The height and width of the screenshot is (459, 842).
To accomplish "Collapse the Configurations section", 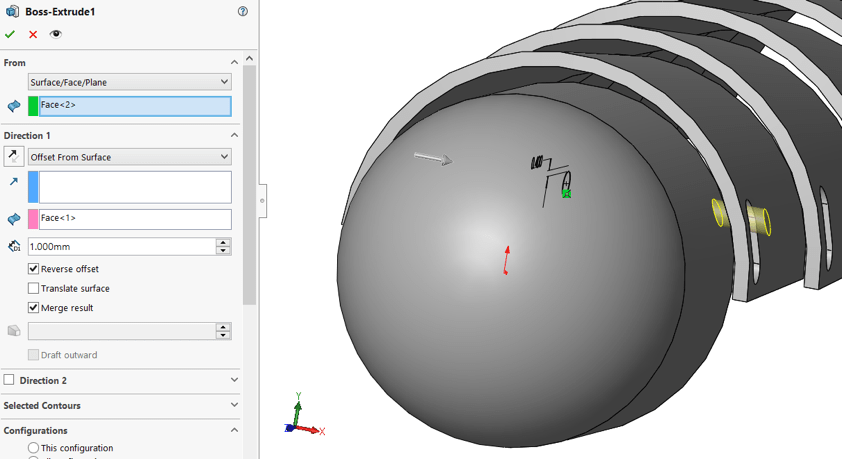I will 234,430.
